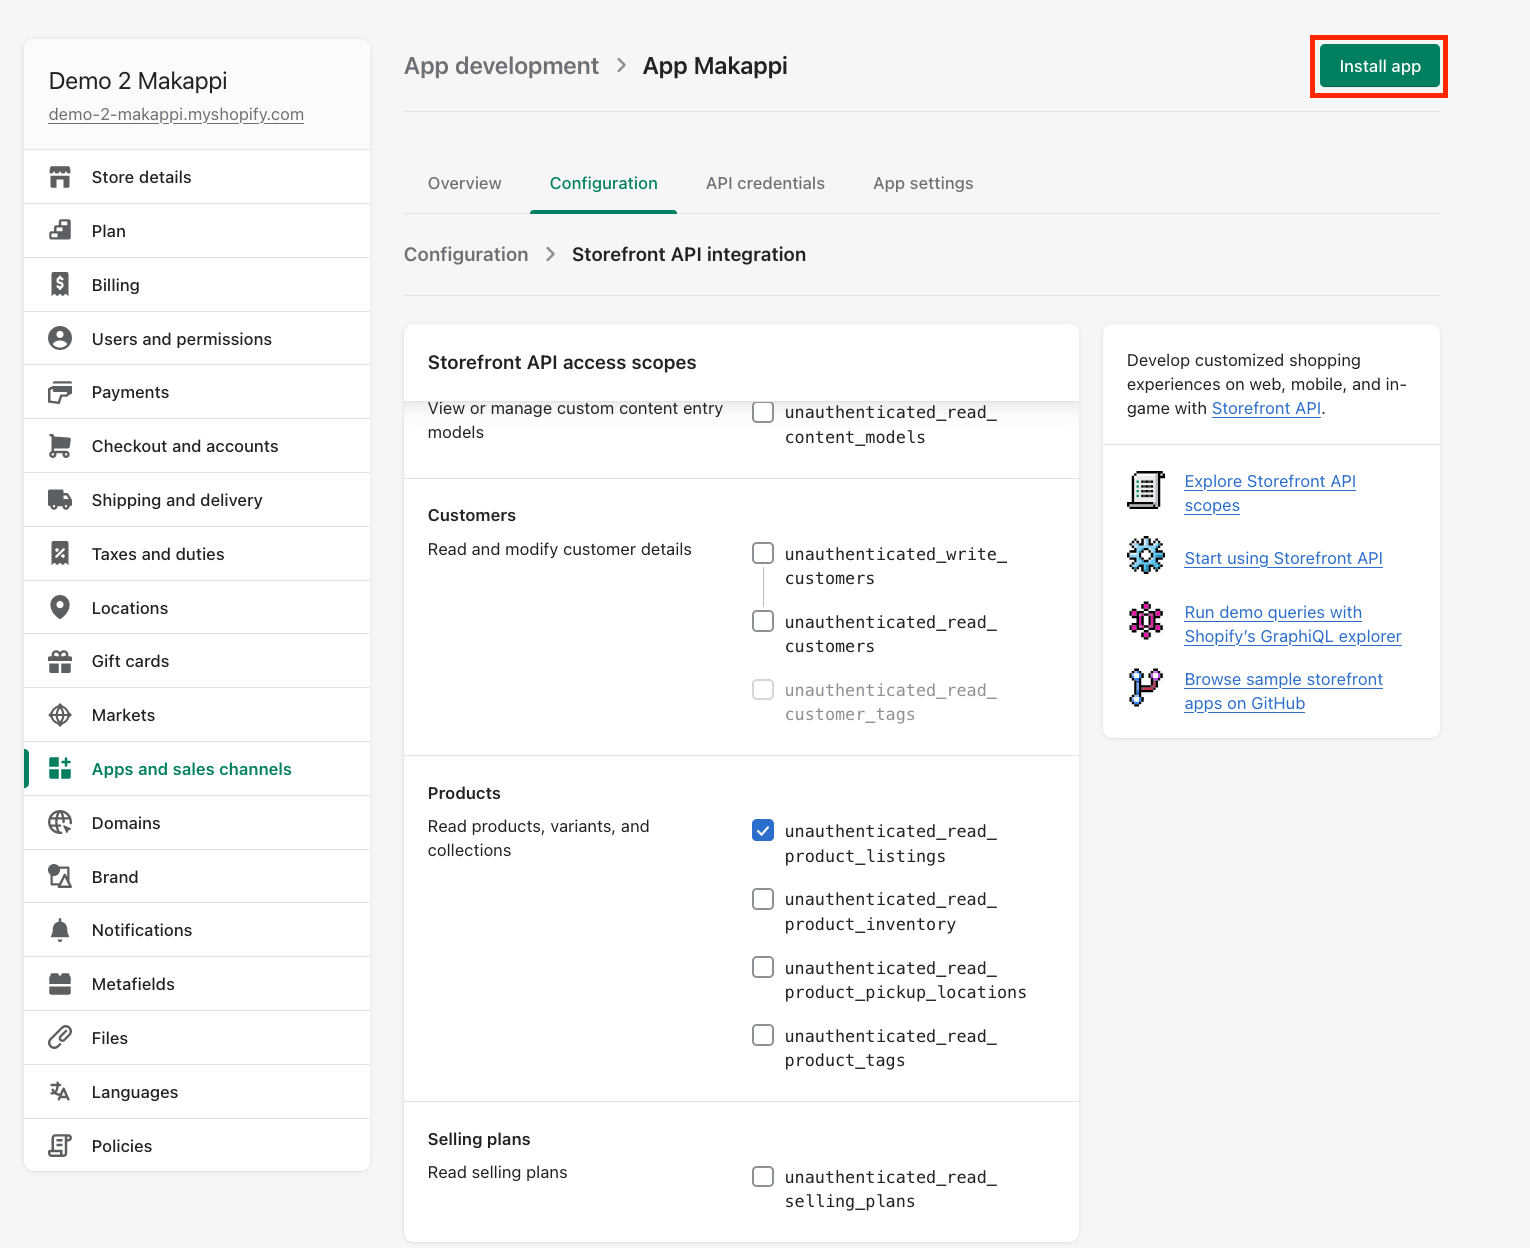Open the demo-2-makappi.myshopify.com store link
The width and height of the screenshot is (1530, 1248).
pyautogui.click(x=176, y=114)
